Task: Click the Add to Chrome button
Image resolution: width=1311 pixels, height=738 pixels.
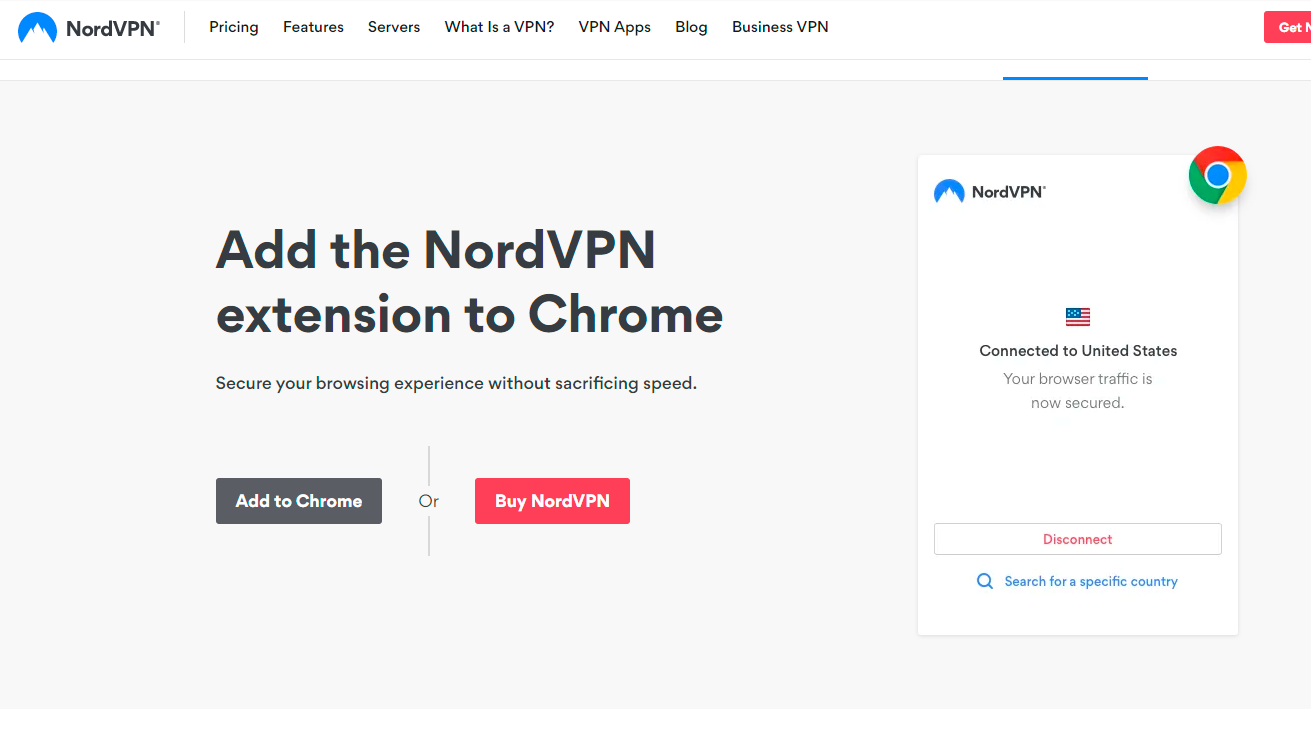Action: coord(298,500)
